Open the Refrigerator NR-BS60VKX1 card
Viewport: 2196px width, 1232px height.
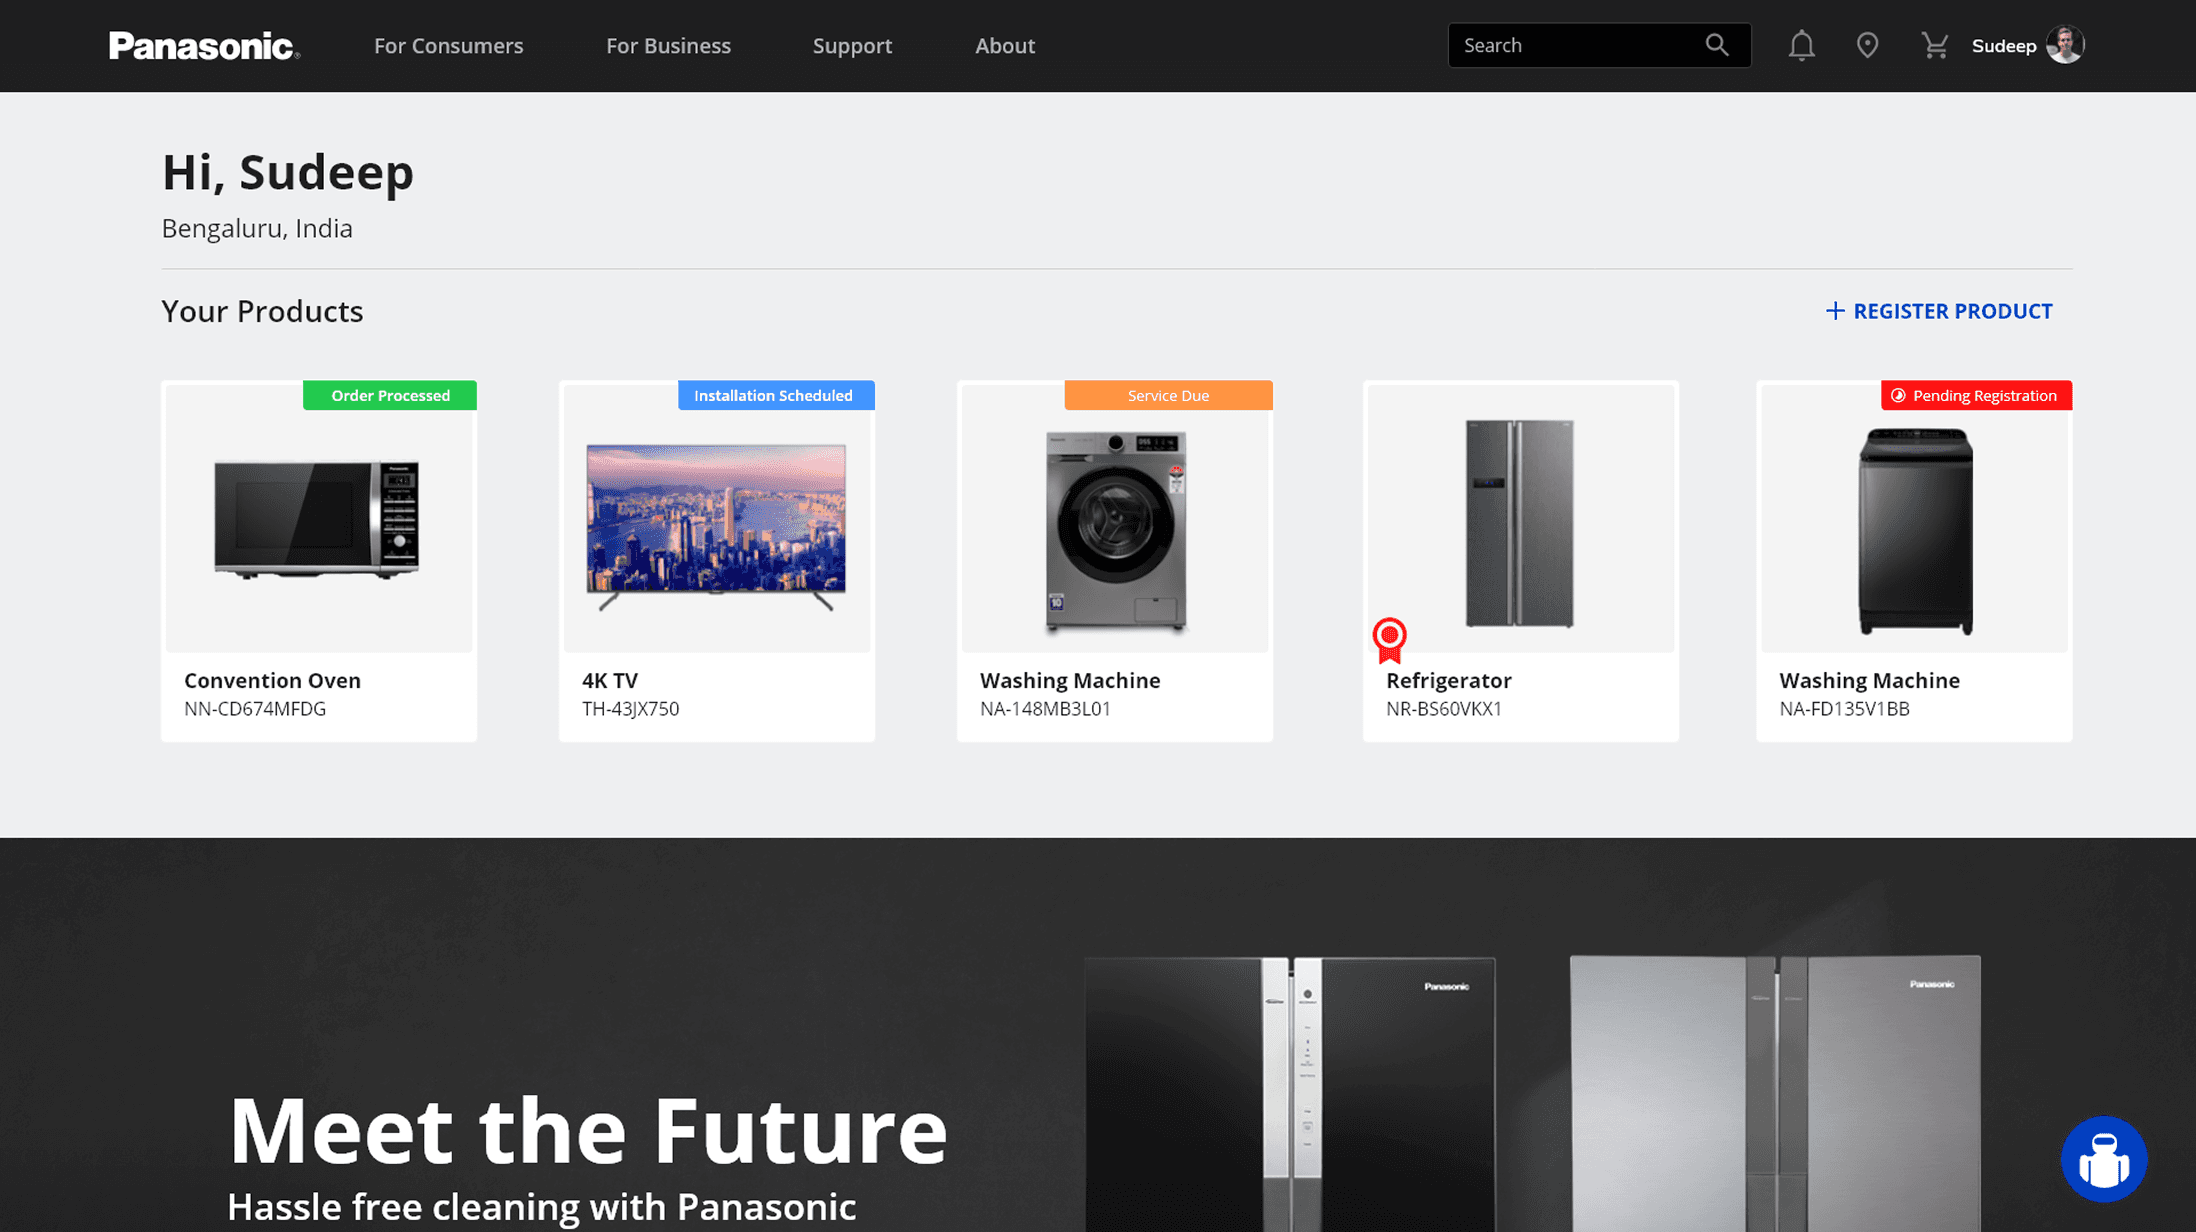1520,561
